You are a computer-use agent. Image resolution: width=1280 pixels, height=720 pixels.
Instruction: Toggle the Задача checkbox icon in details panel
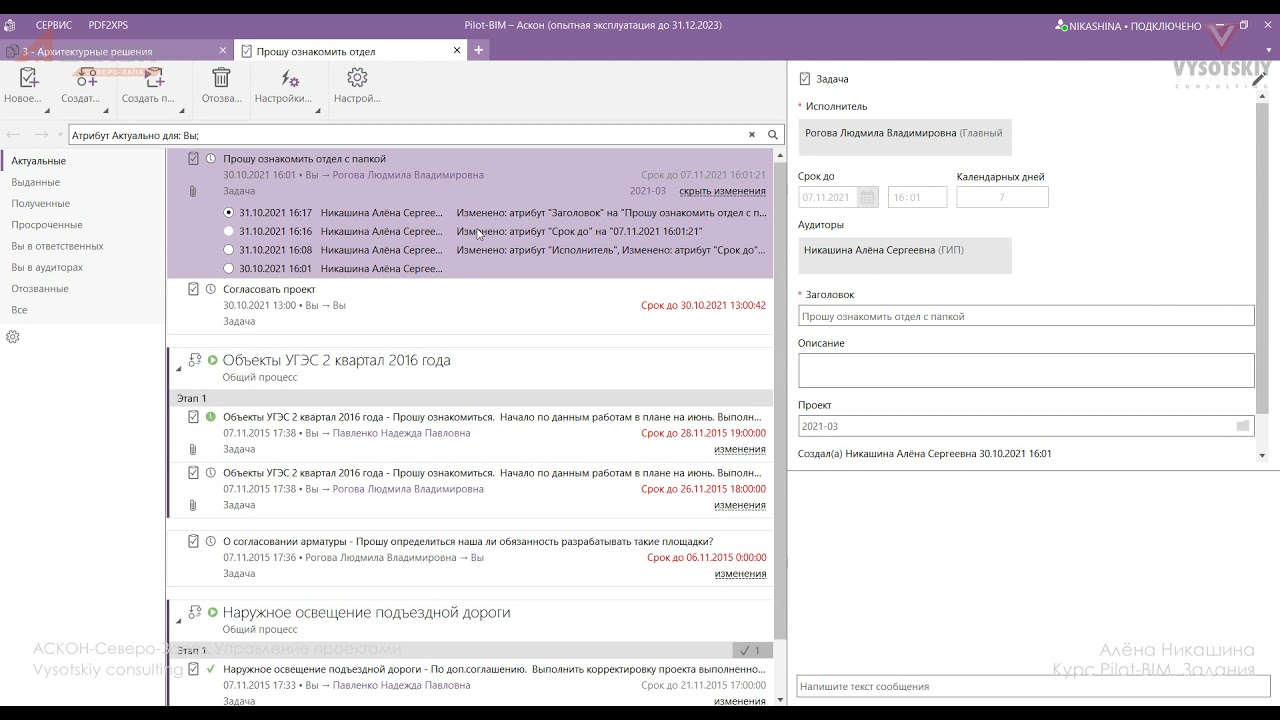805,79
